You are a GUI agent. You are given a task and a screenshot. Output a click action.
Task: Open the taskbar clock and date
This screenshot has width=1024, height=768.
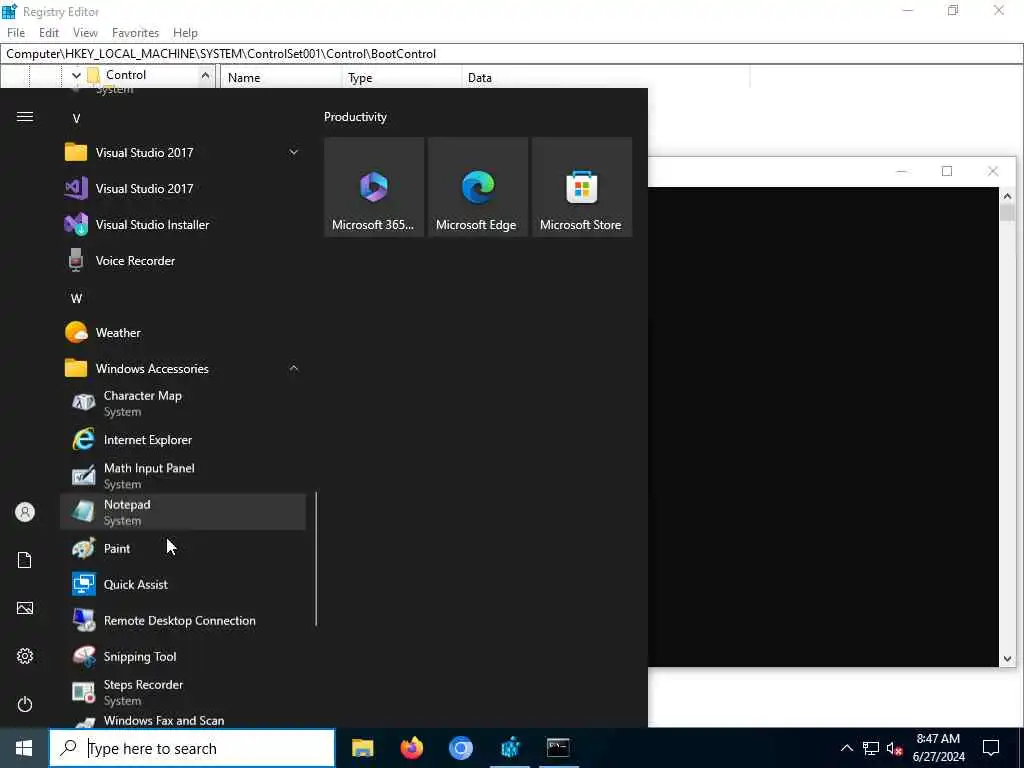938,748
